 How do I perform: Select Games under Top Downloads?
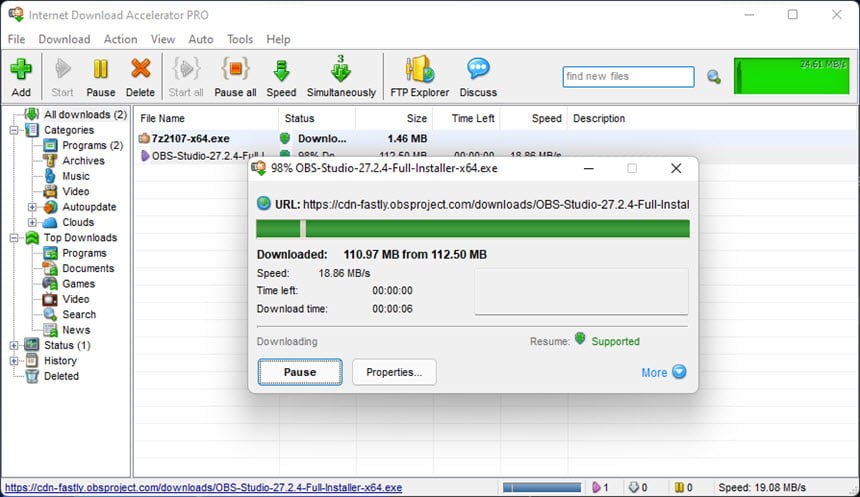tap(78, 284)
